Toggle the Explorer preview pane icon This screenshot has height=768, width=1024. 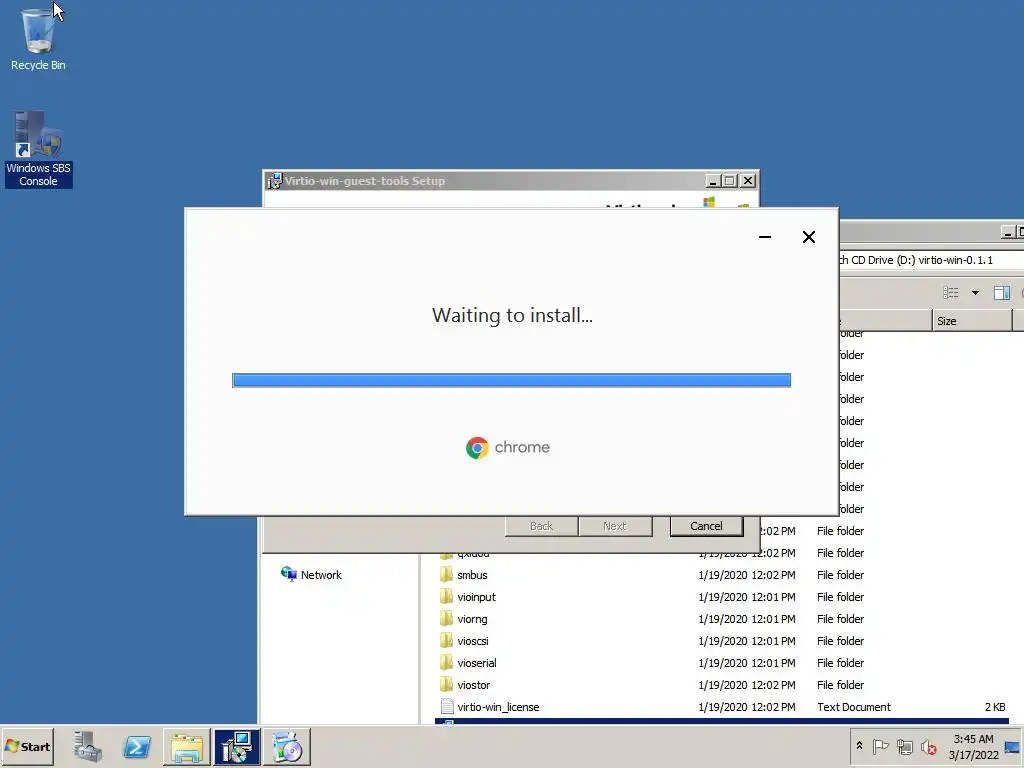(x=1001, y=293)
